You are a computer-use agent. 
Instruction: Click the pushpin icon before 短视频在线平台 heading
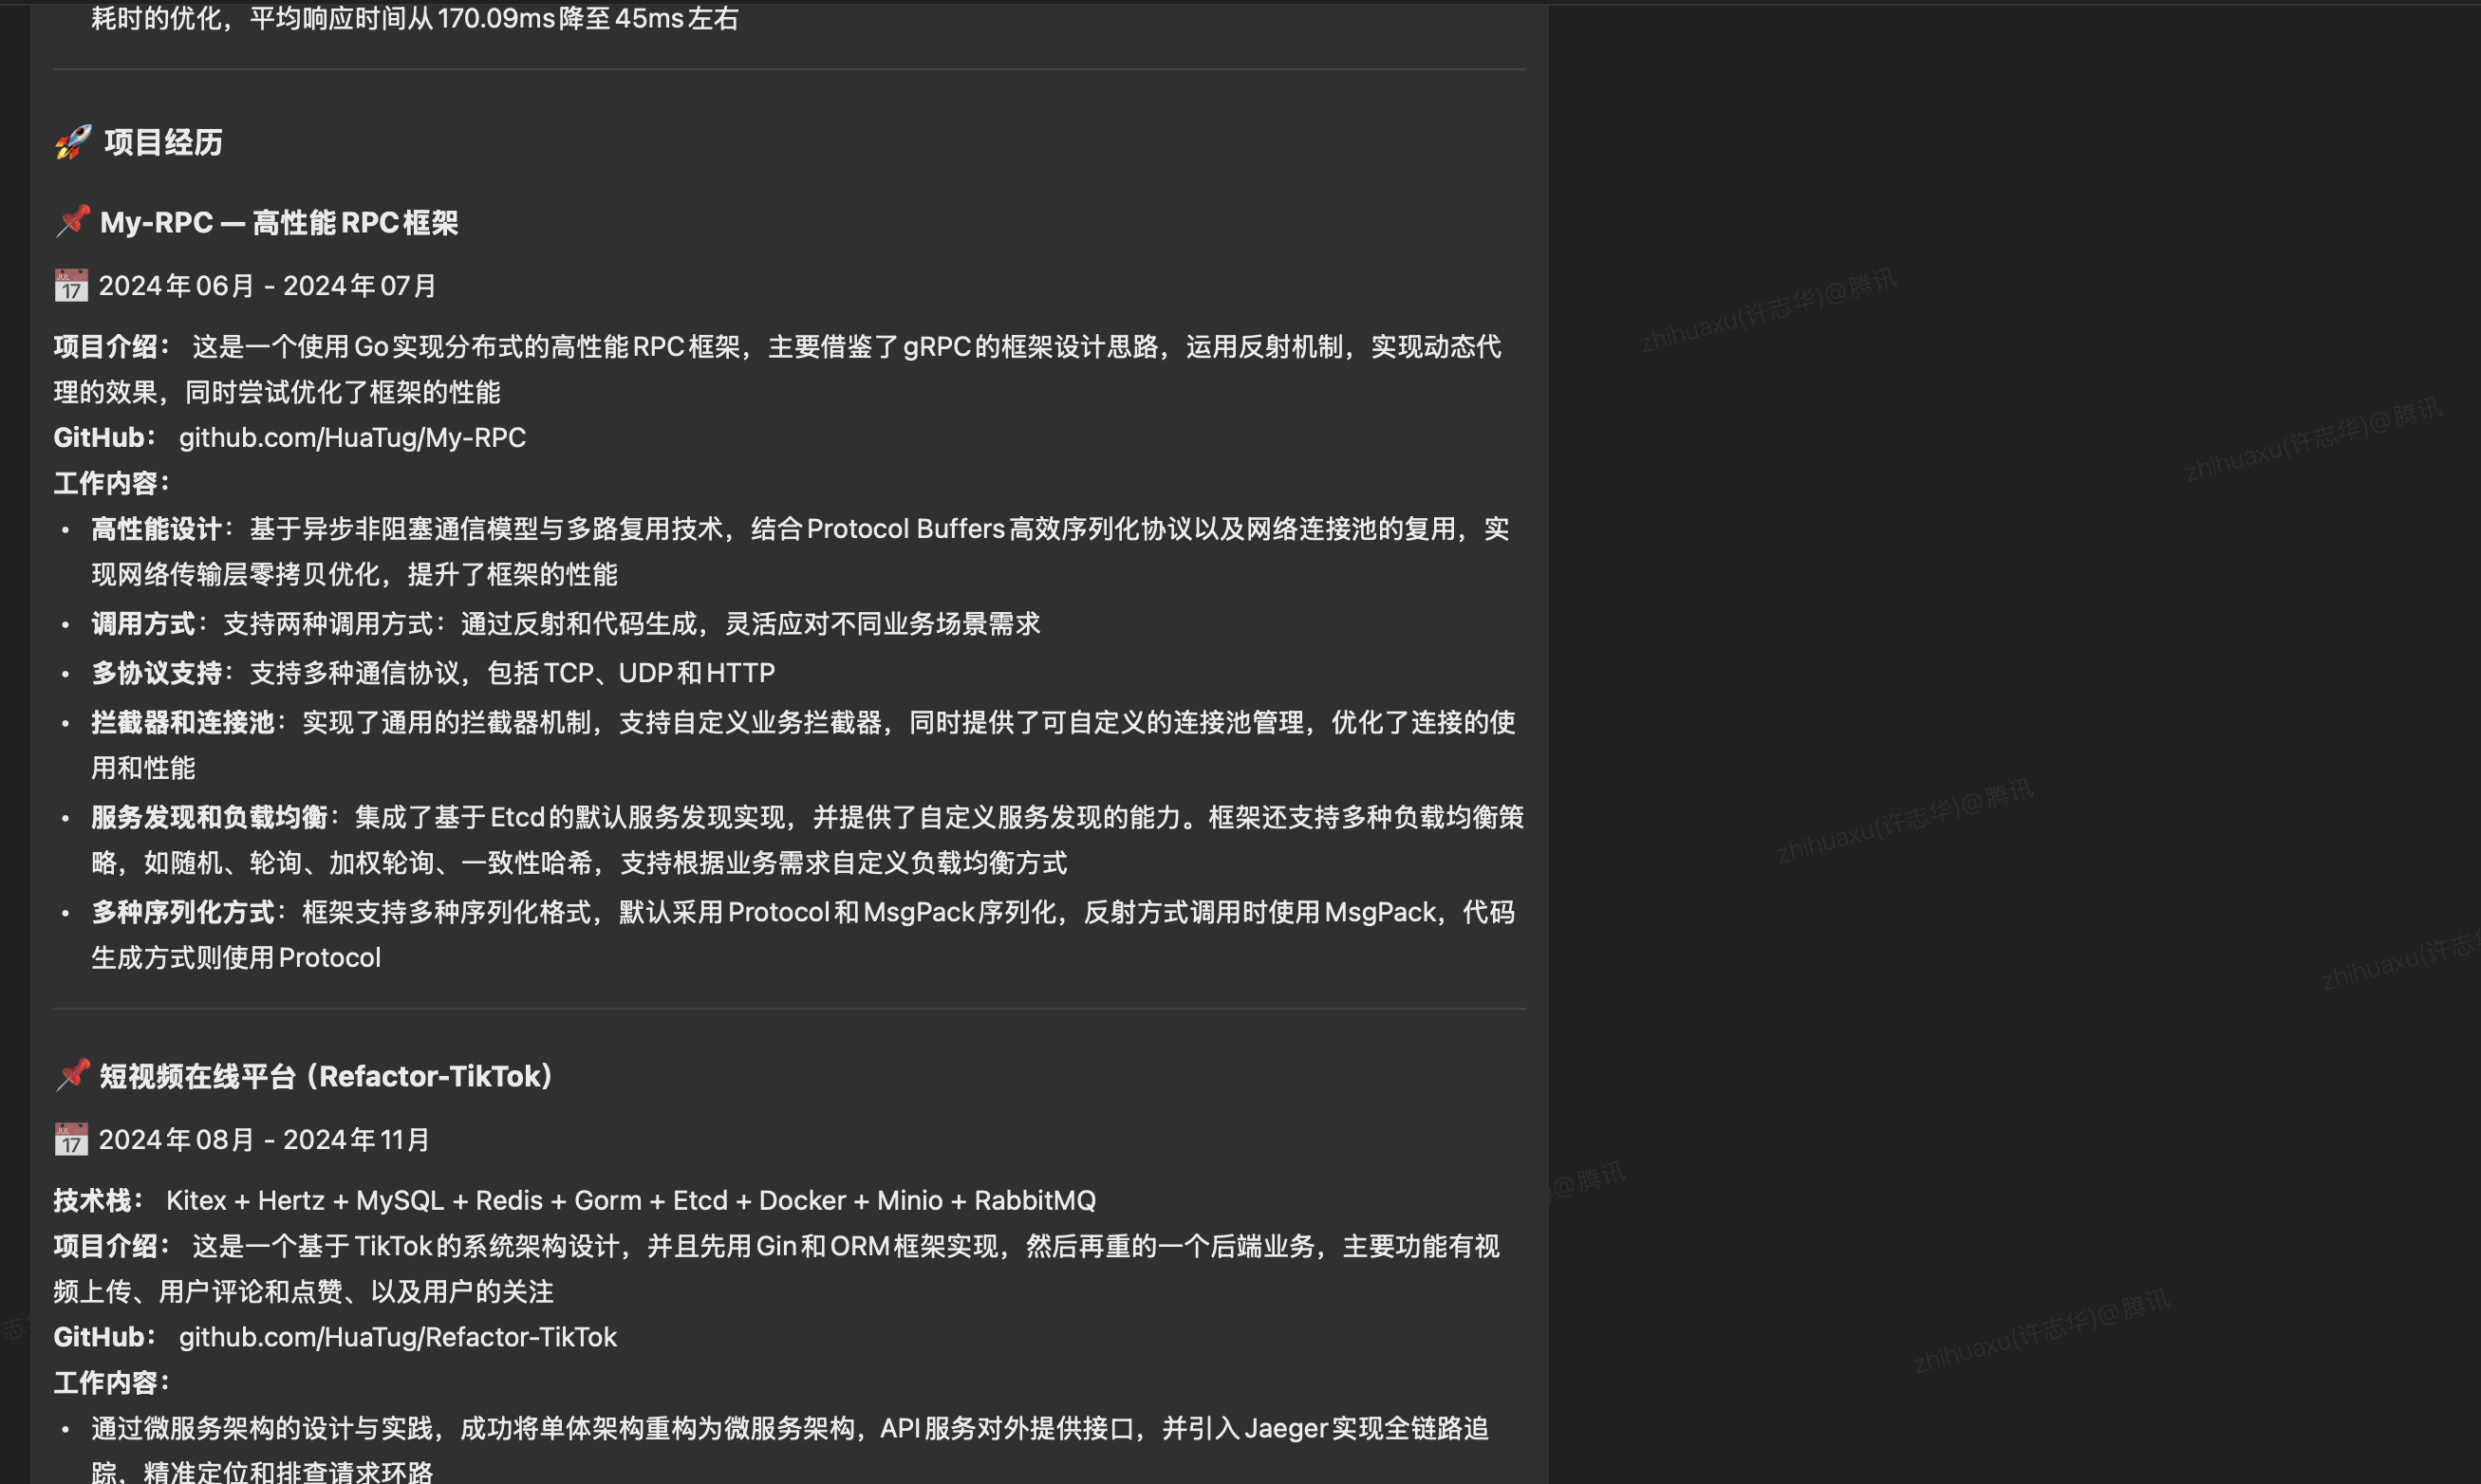(72, 1075)
